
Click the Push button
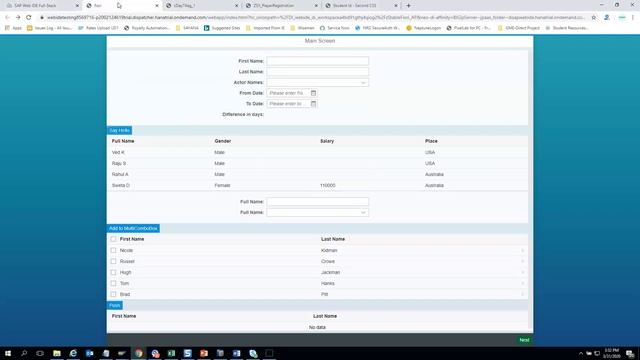115,305
